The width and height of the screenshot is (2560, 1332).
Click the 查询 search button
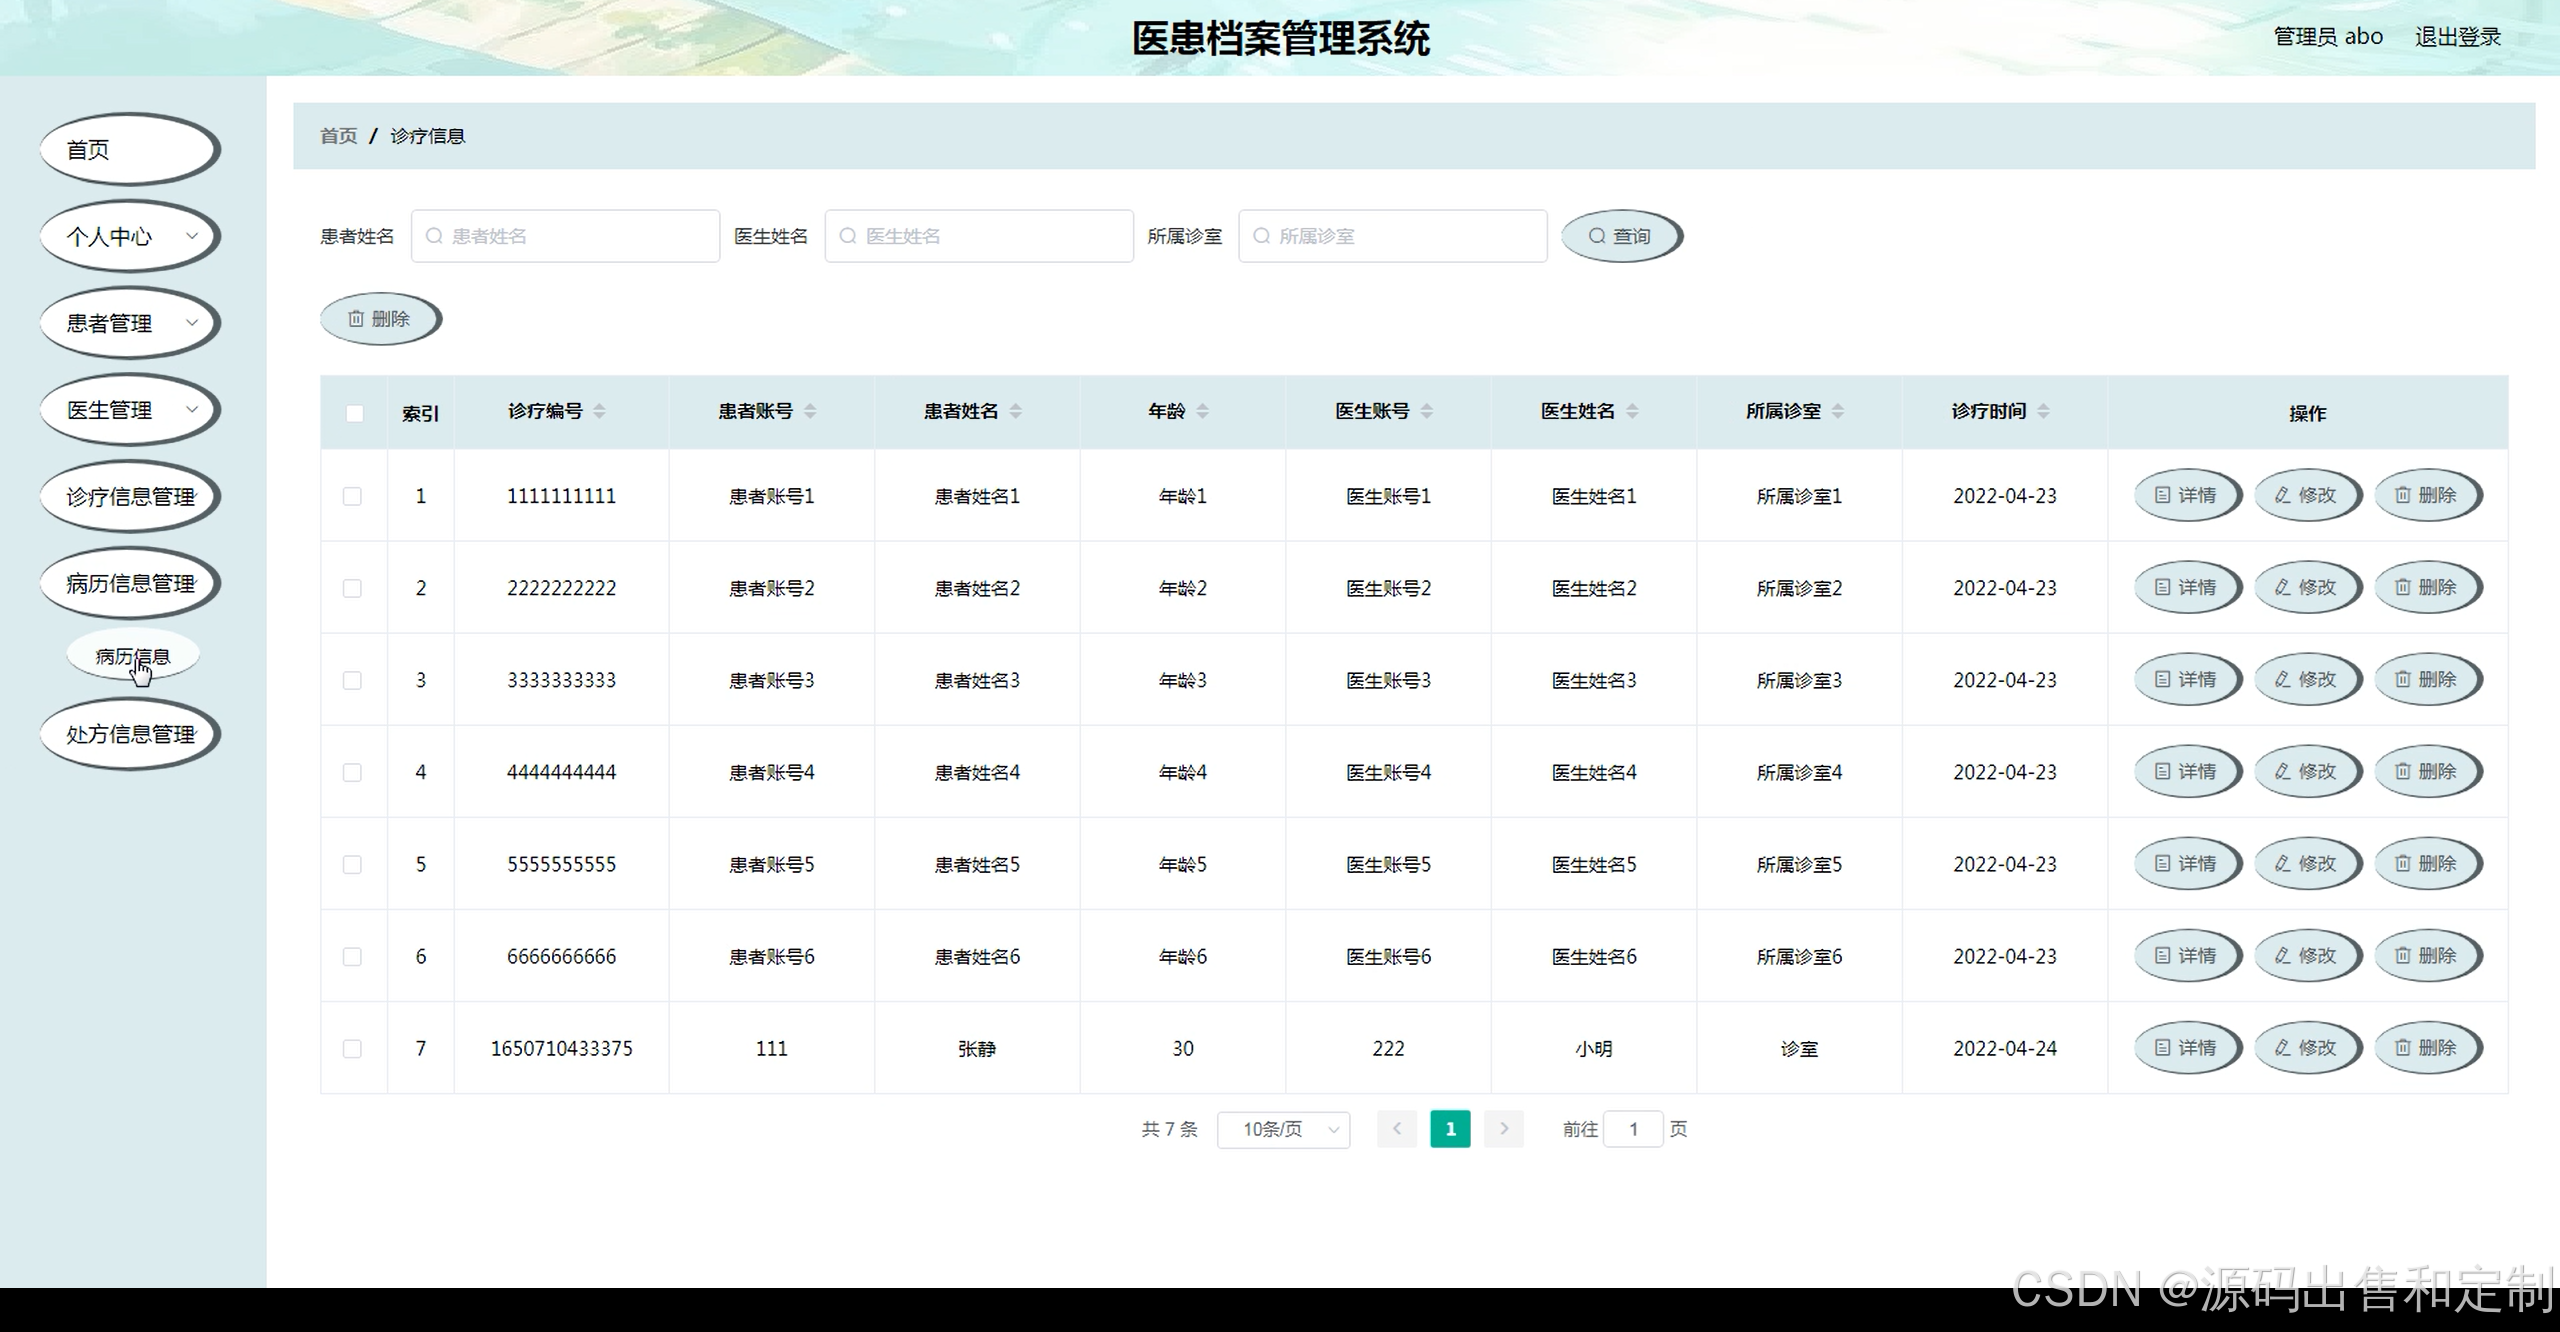coord(1620,236)
